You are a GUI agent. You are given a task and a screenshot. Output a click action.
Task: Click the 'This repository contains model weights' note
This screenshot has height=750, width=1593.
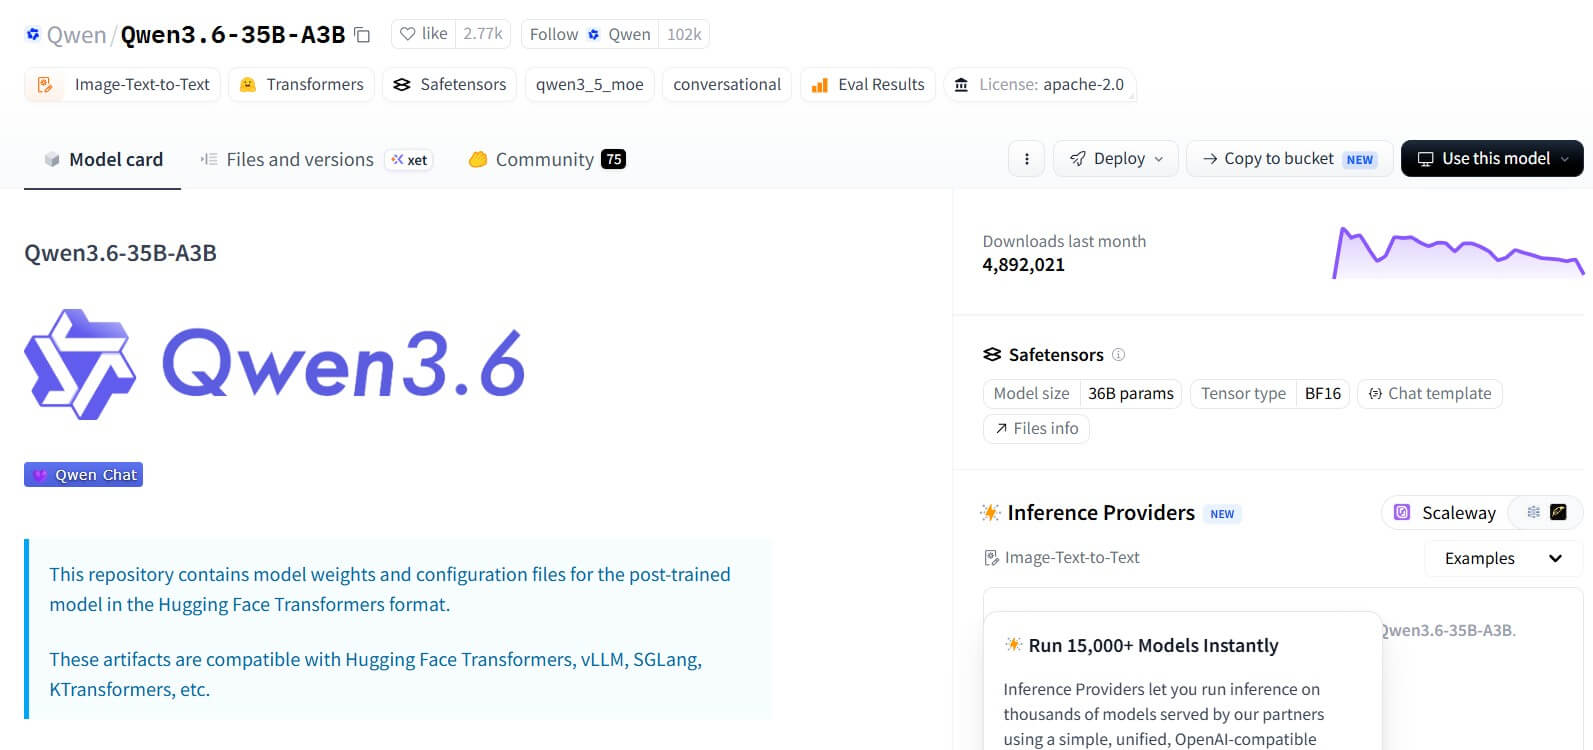click(390, 589)
